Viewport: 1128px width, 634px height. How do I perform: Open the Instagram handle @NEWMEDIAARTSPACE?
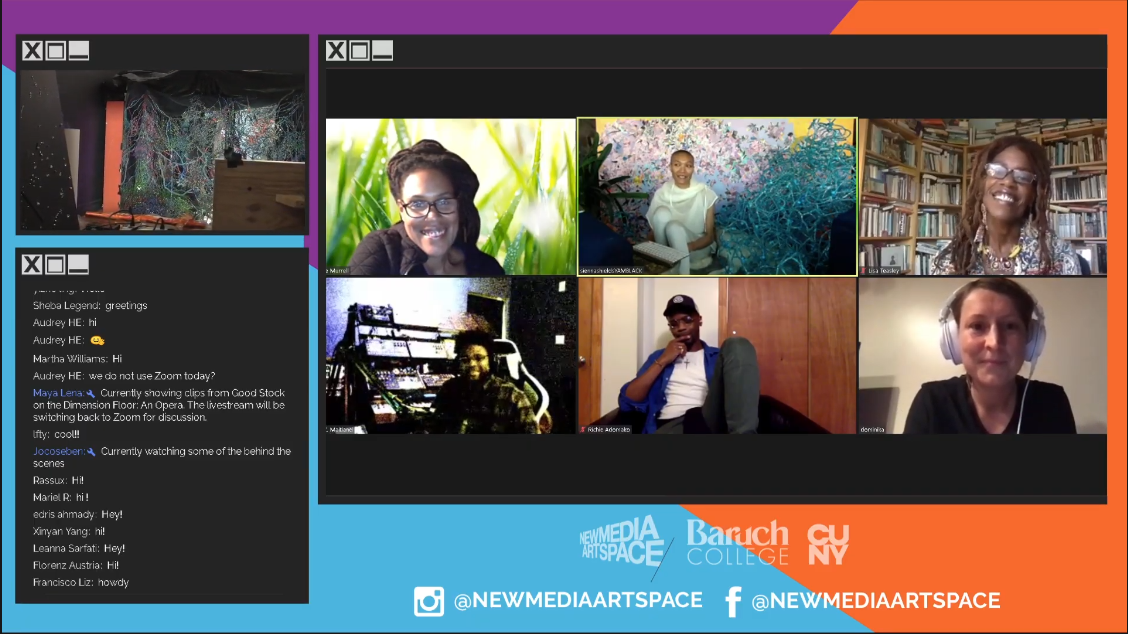click(578, 600)
